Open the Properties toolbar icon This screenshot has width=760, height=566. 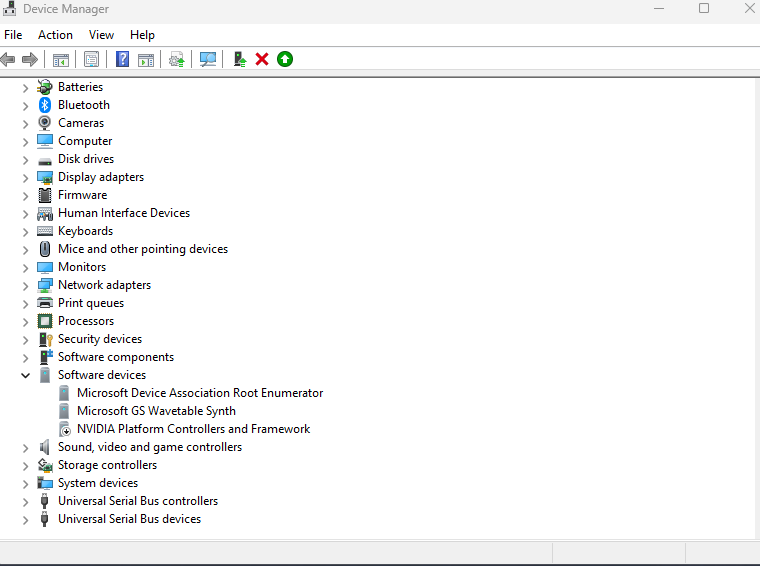[x=91, y=60]
